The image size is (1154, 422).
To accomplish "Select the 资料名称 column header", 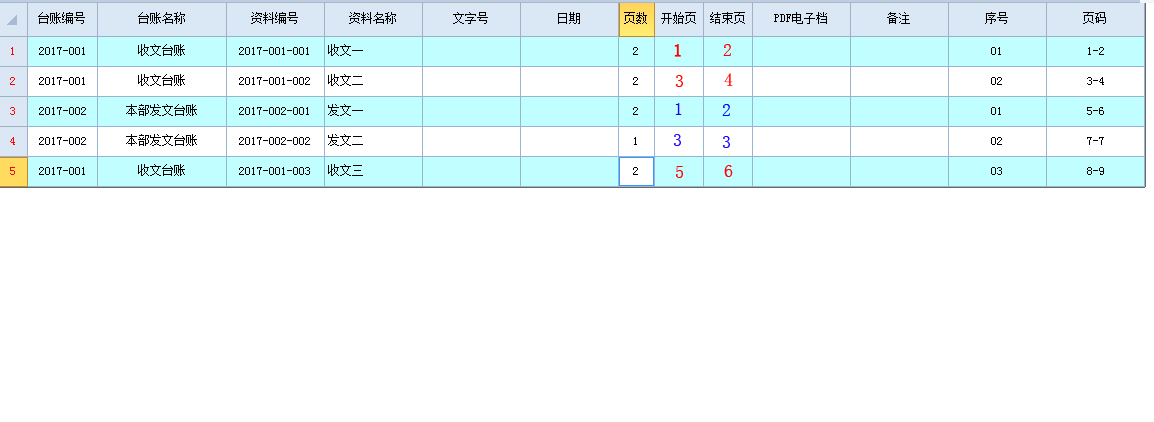I will pyautogui.click(x=373, y=19).
